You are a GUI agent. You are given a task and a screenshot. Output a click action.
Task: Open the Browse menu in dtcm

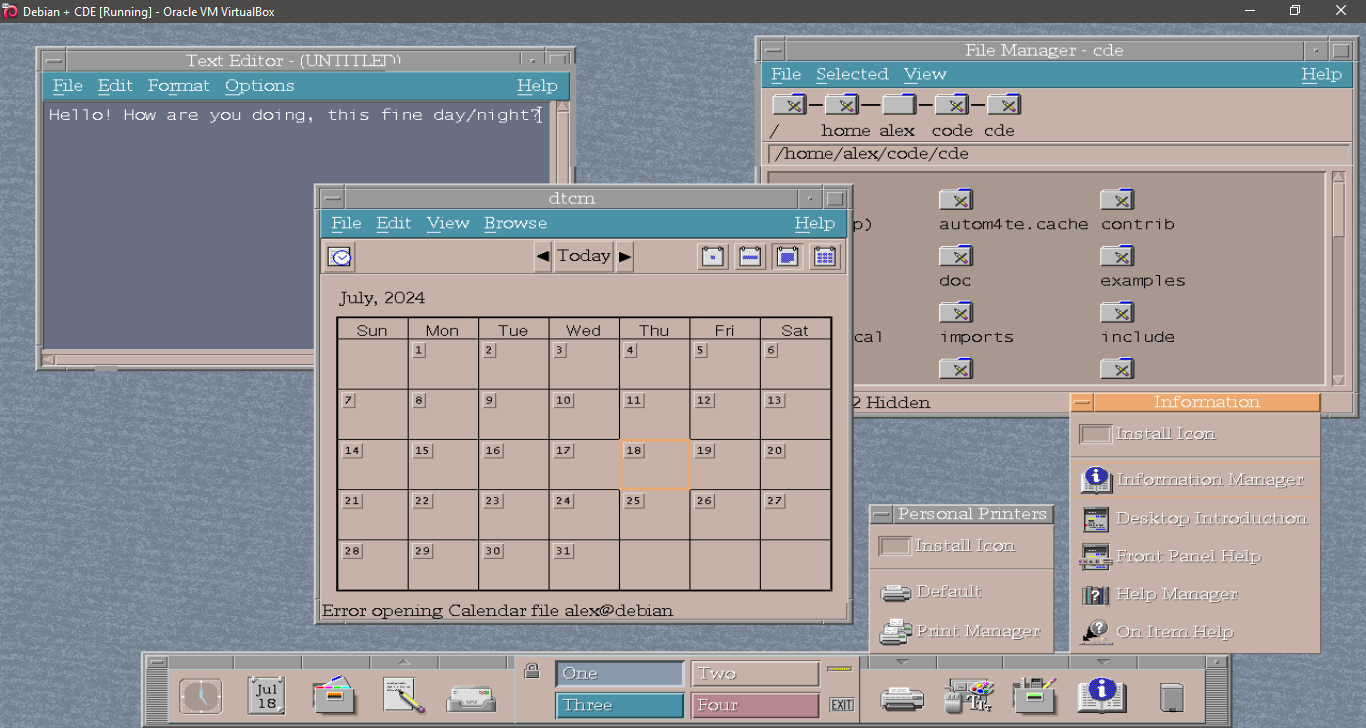click(x=515, y=223)
